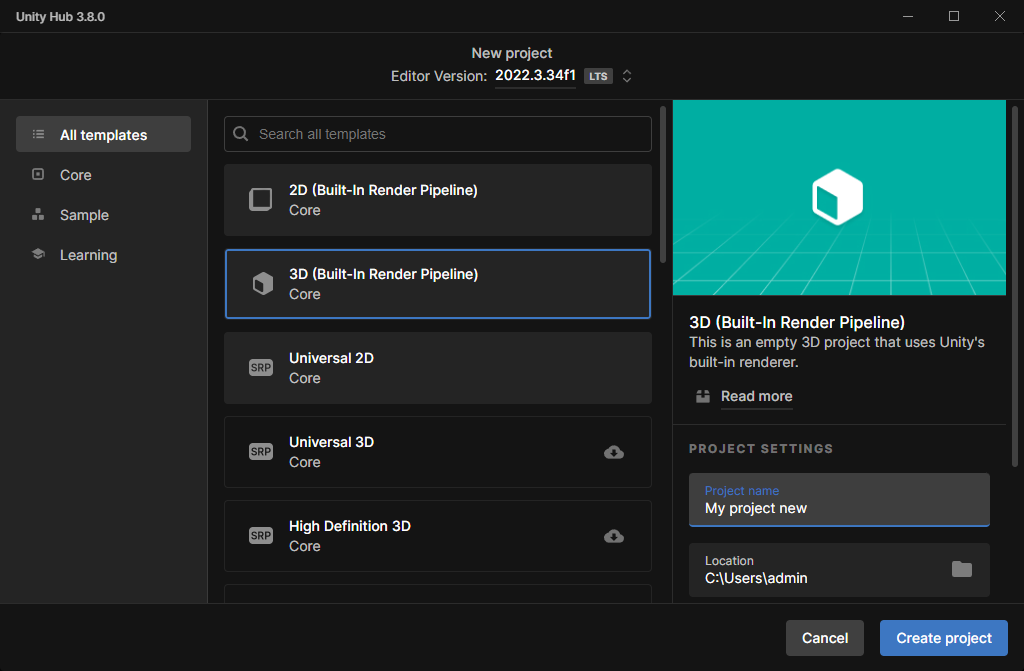Click the project settings panel scrollbar
Image resolution: width=1024 pixels, height=671 pixels.
pyautogui.click(x=1015, y=286)
